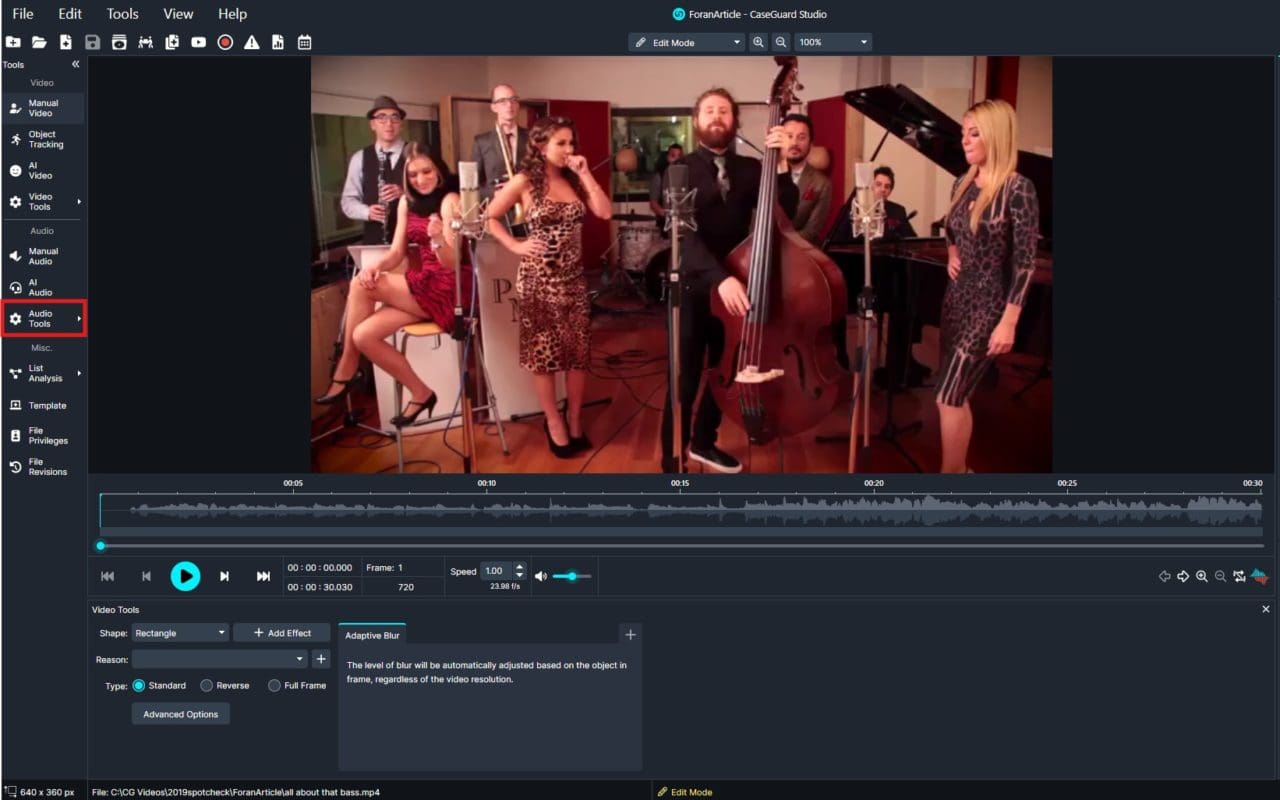Expand the Audio Tools submenu

[79, 318]
